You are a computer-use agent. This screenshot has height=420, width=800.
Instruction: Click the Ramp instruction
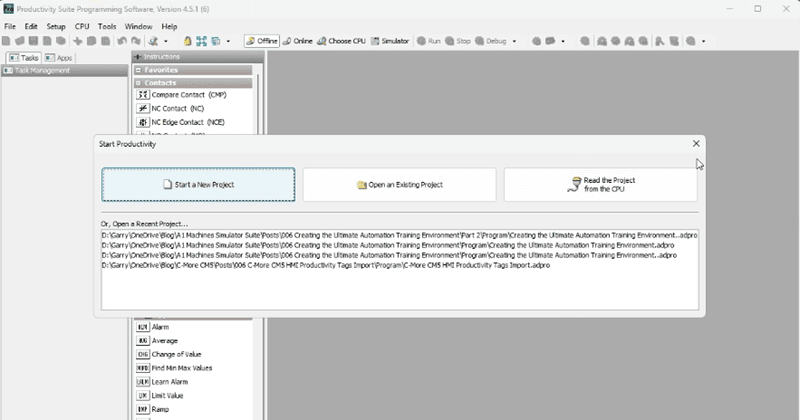click(x=158, y=410)
